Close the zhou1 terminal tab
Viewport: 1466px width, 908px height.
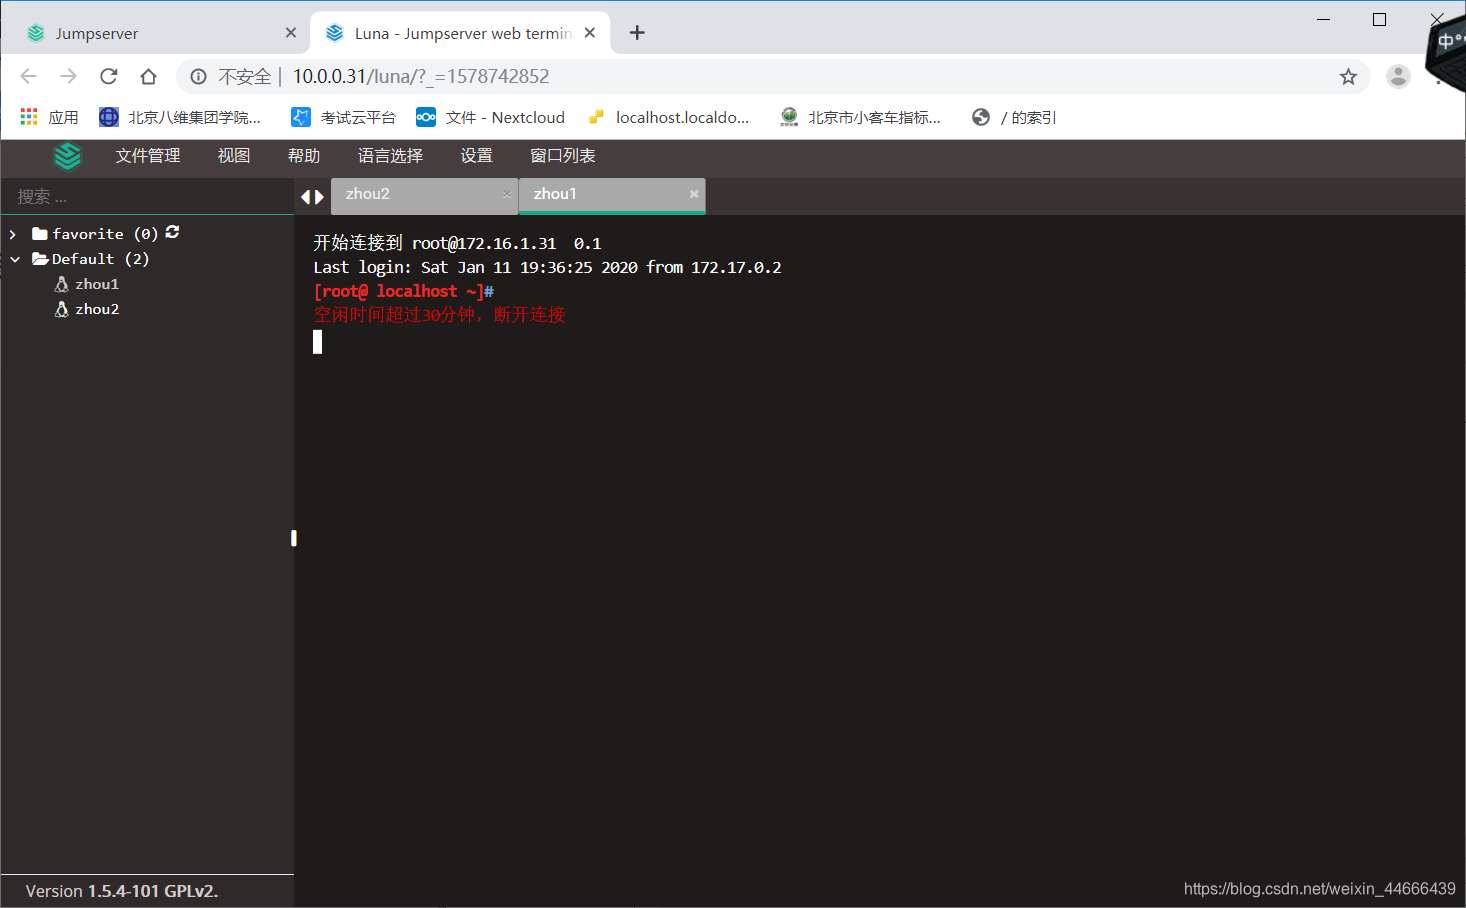pyautogui.click(x=694, y=194)
